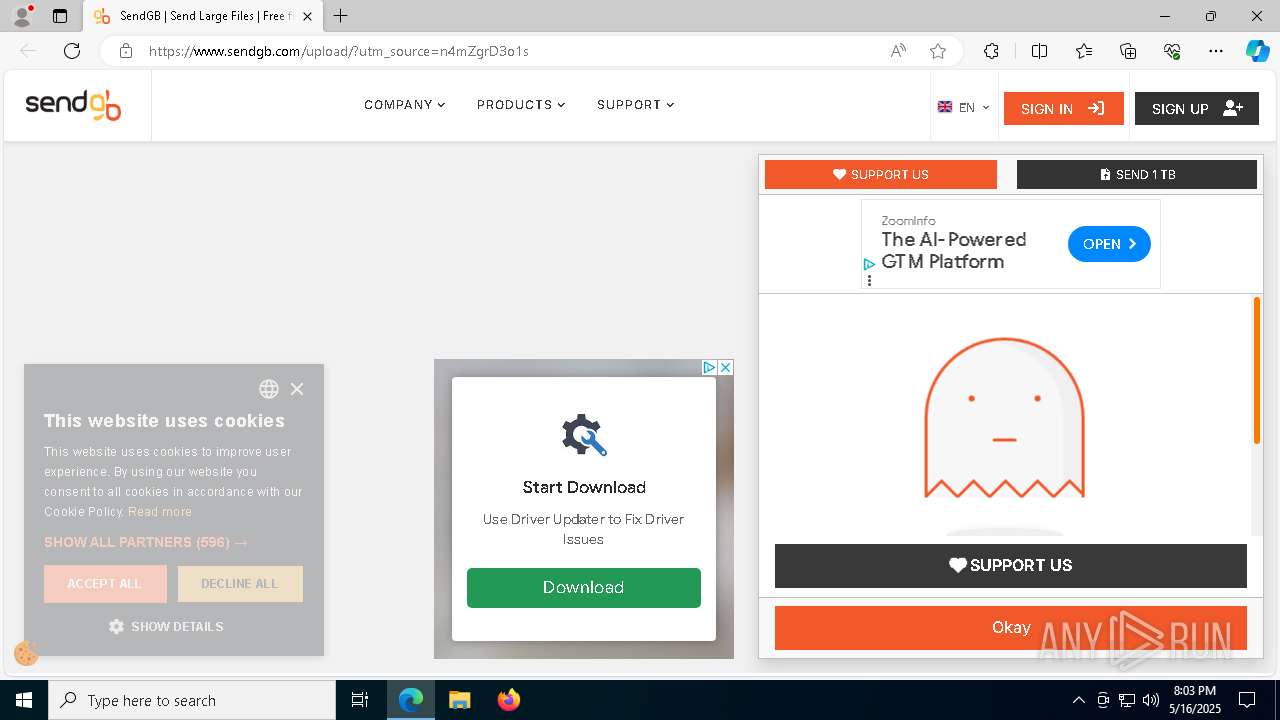Click the address bar URL

tap(339, 51)
